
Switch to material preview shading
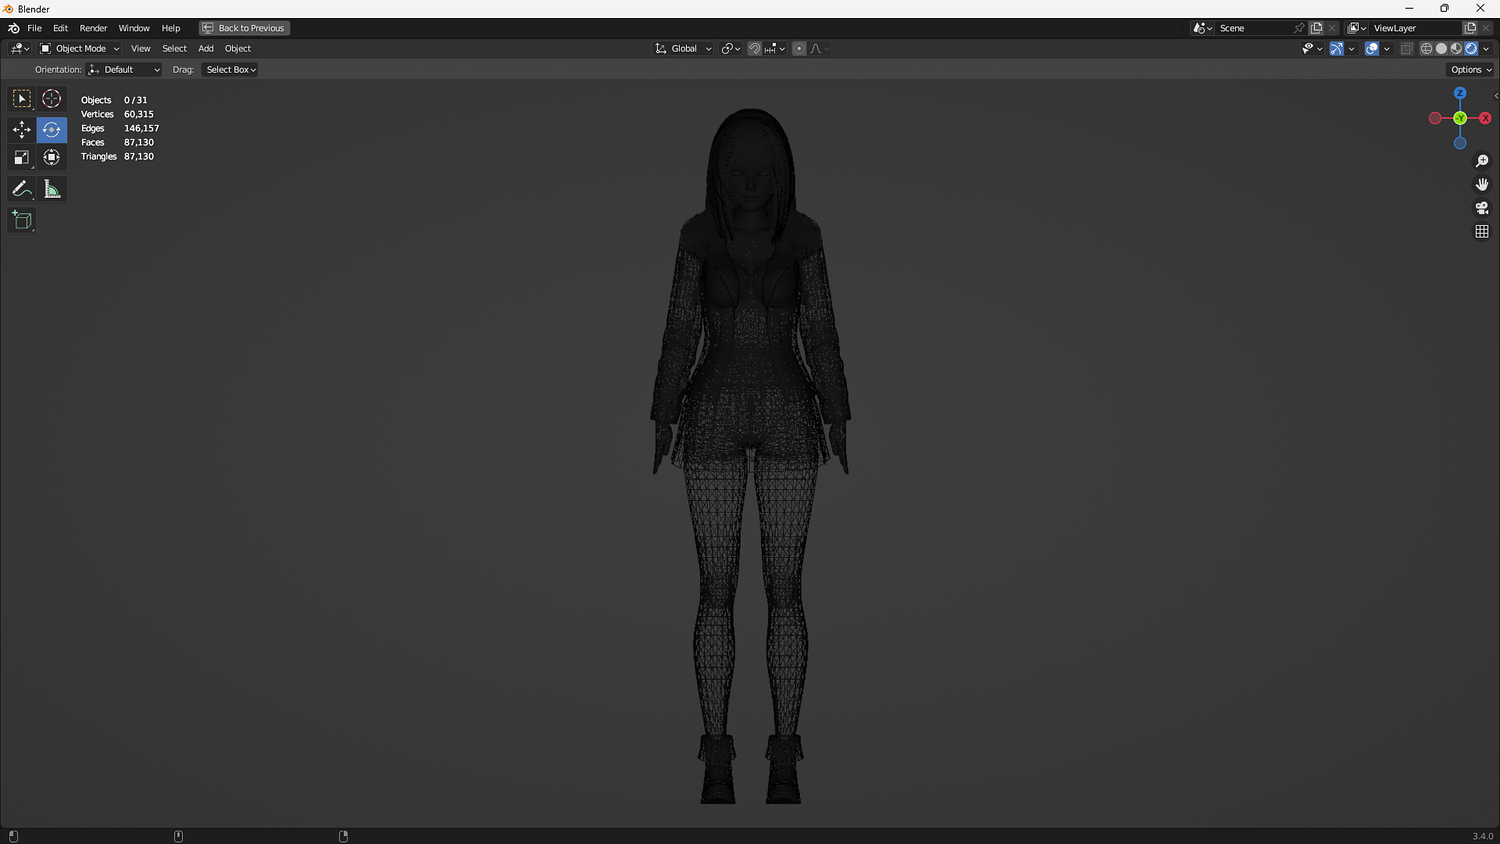(1456, 48)
